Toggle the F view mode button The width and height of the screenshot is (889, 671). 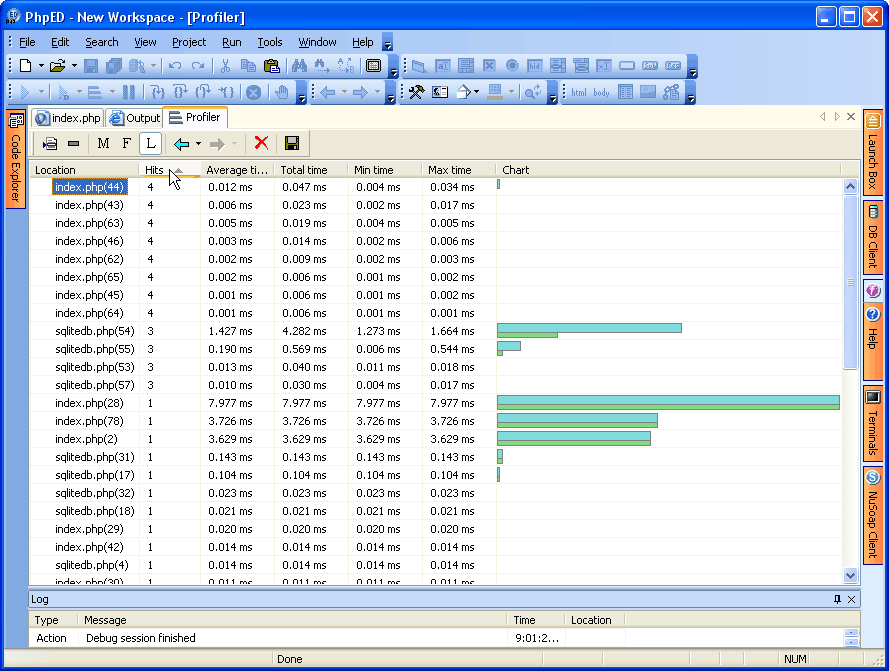click(126, 144)
